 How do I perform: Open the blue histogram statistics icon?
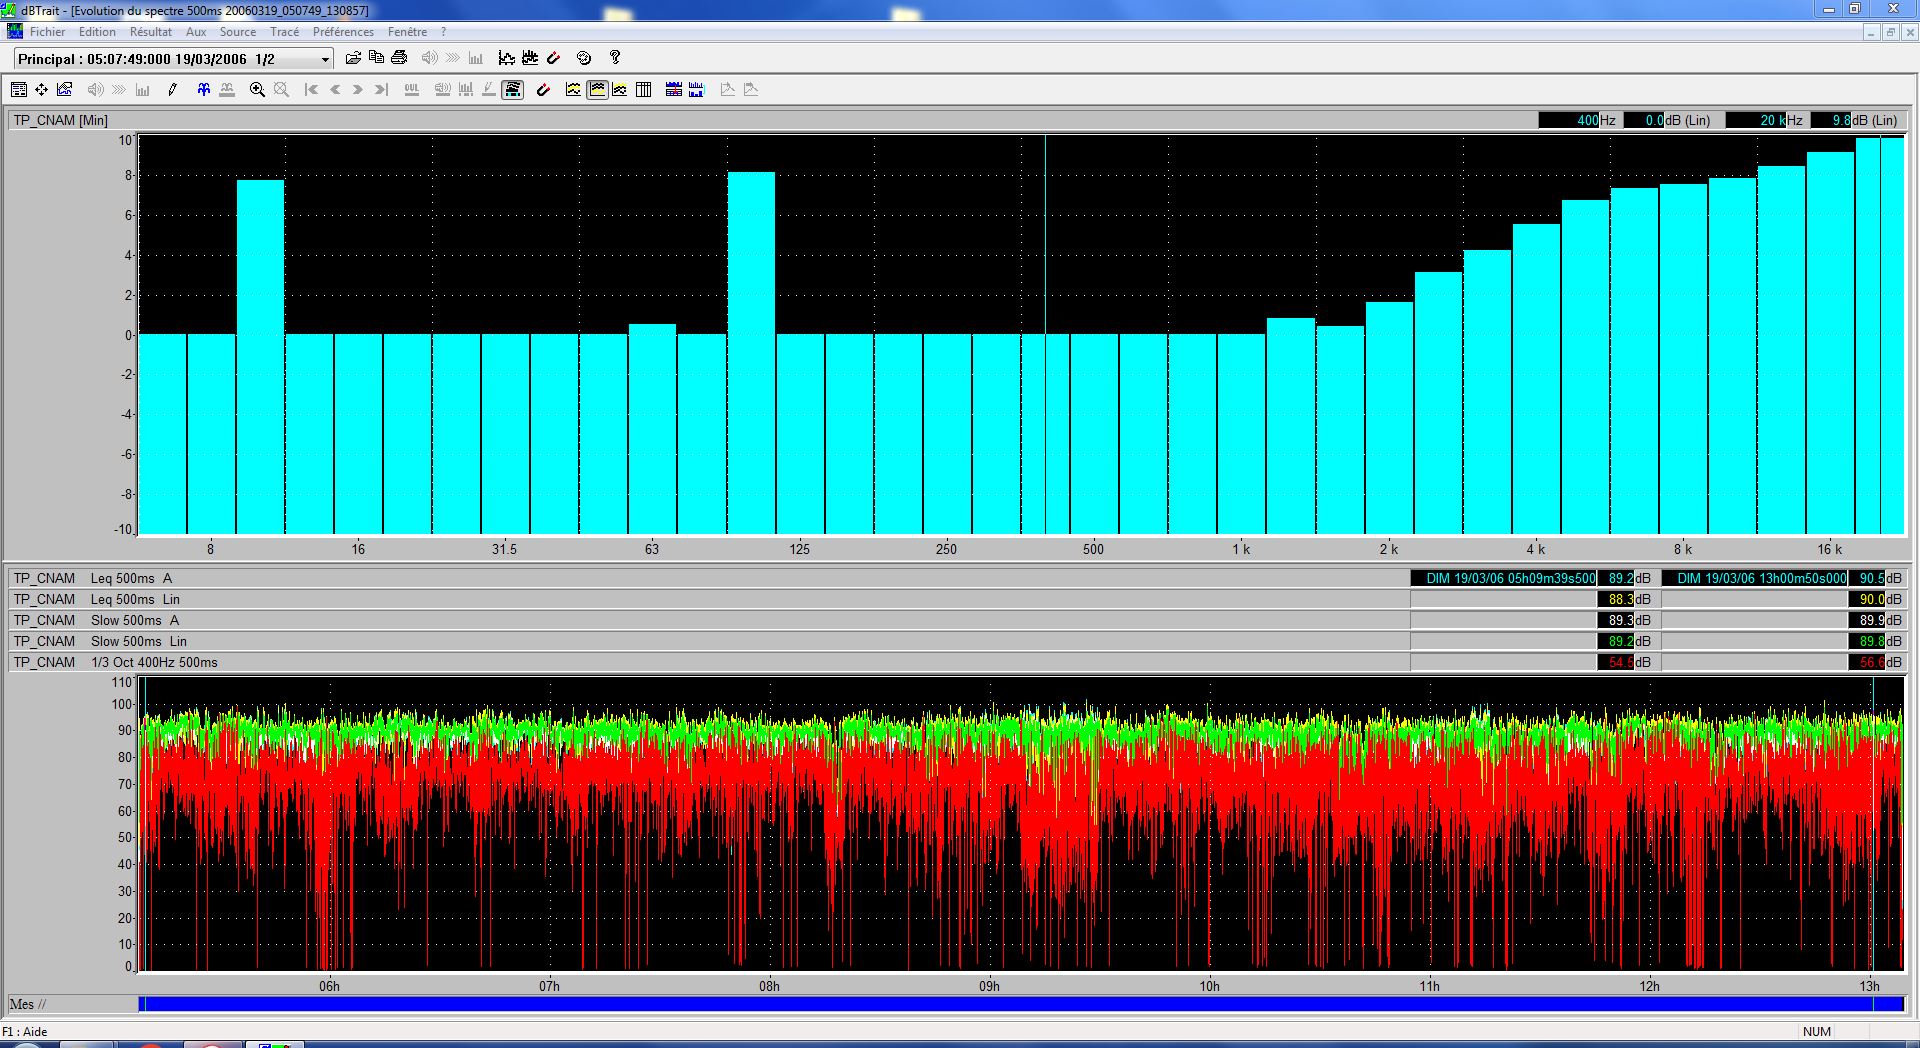click(697, 89)
